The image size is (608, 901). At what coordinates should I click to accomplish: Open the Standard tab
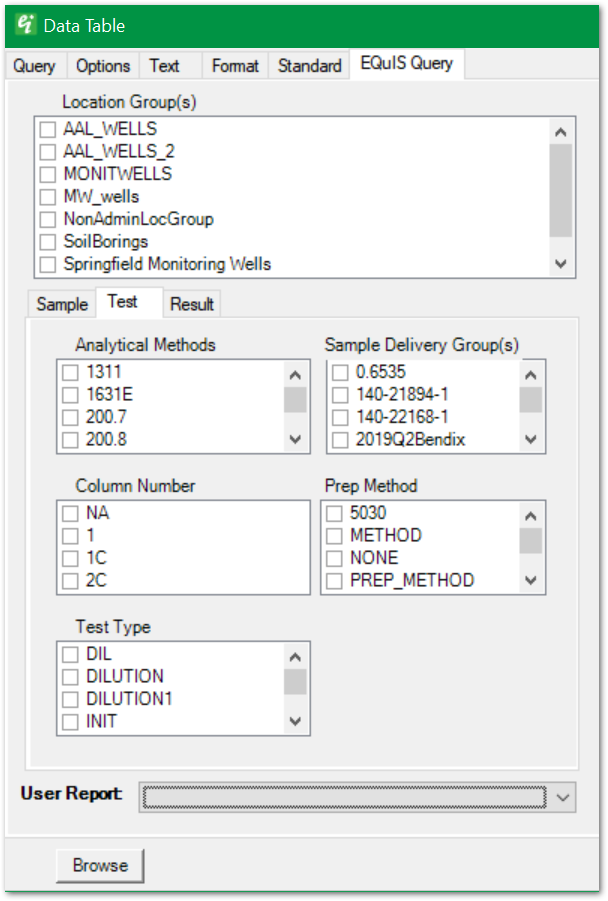pyautogui.click(x=309, y=66)
